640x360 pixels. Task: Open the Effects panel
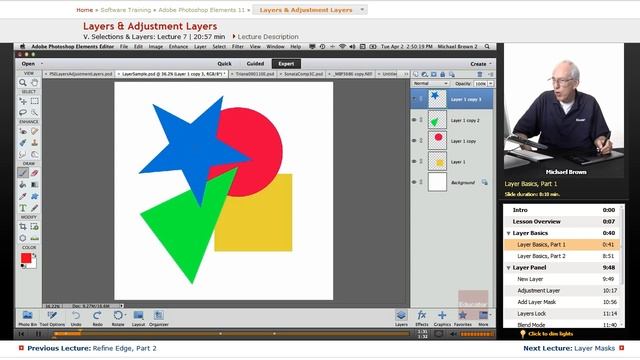coord(422,318)
